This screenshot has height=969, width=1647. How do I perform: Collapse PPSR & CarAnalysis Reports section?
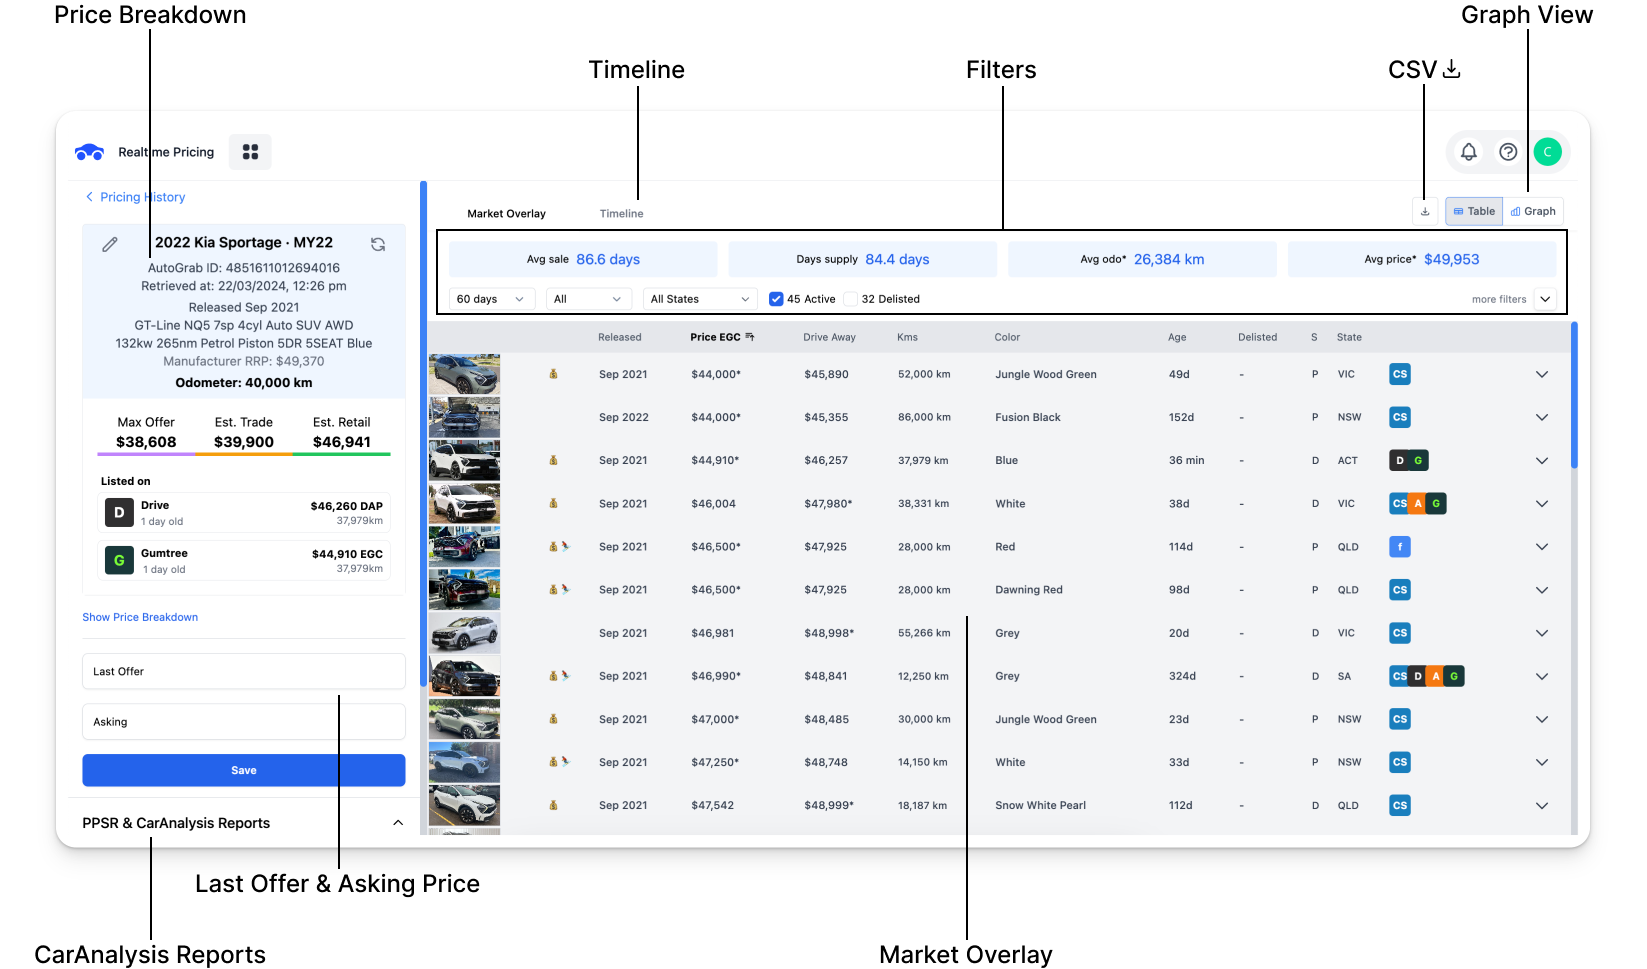(398, 823)
